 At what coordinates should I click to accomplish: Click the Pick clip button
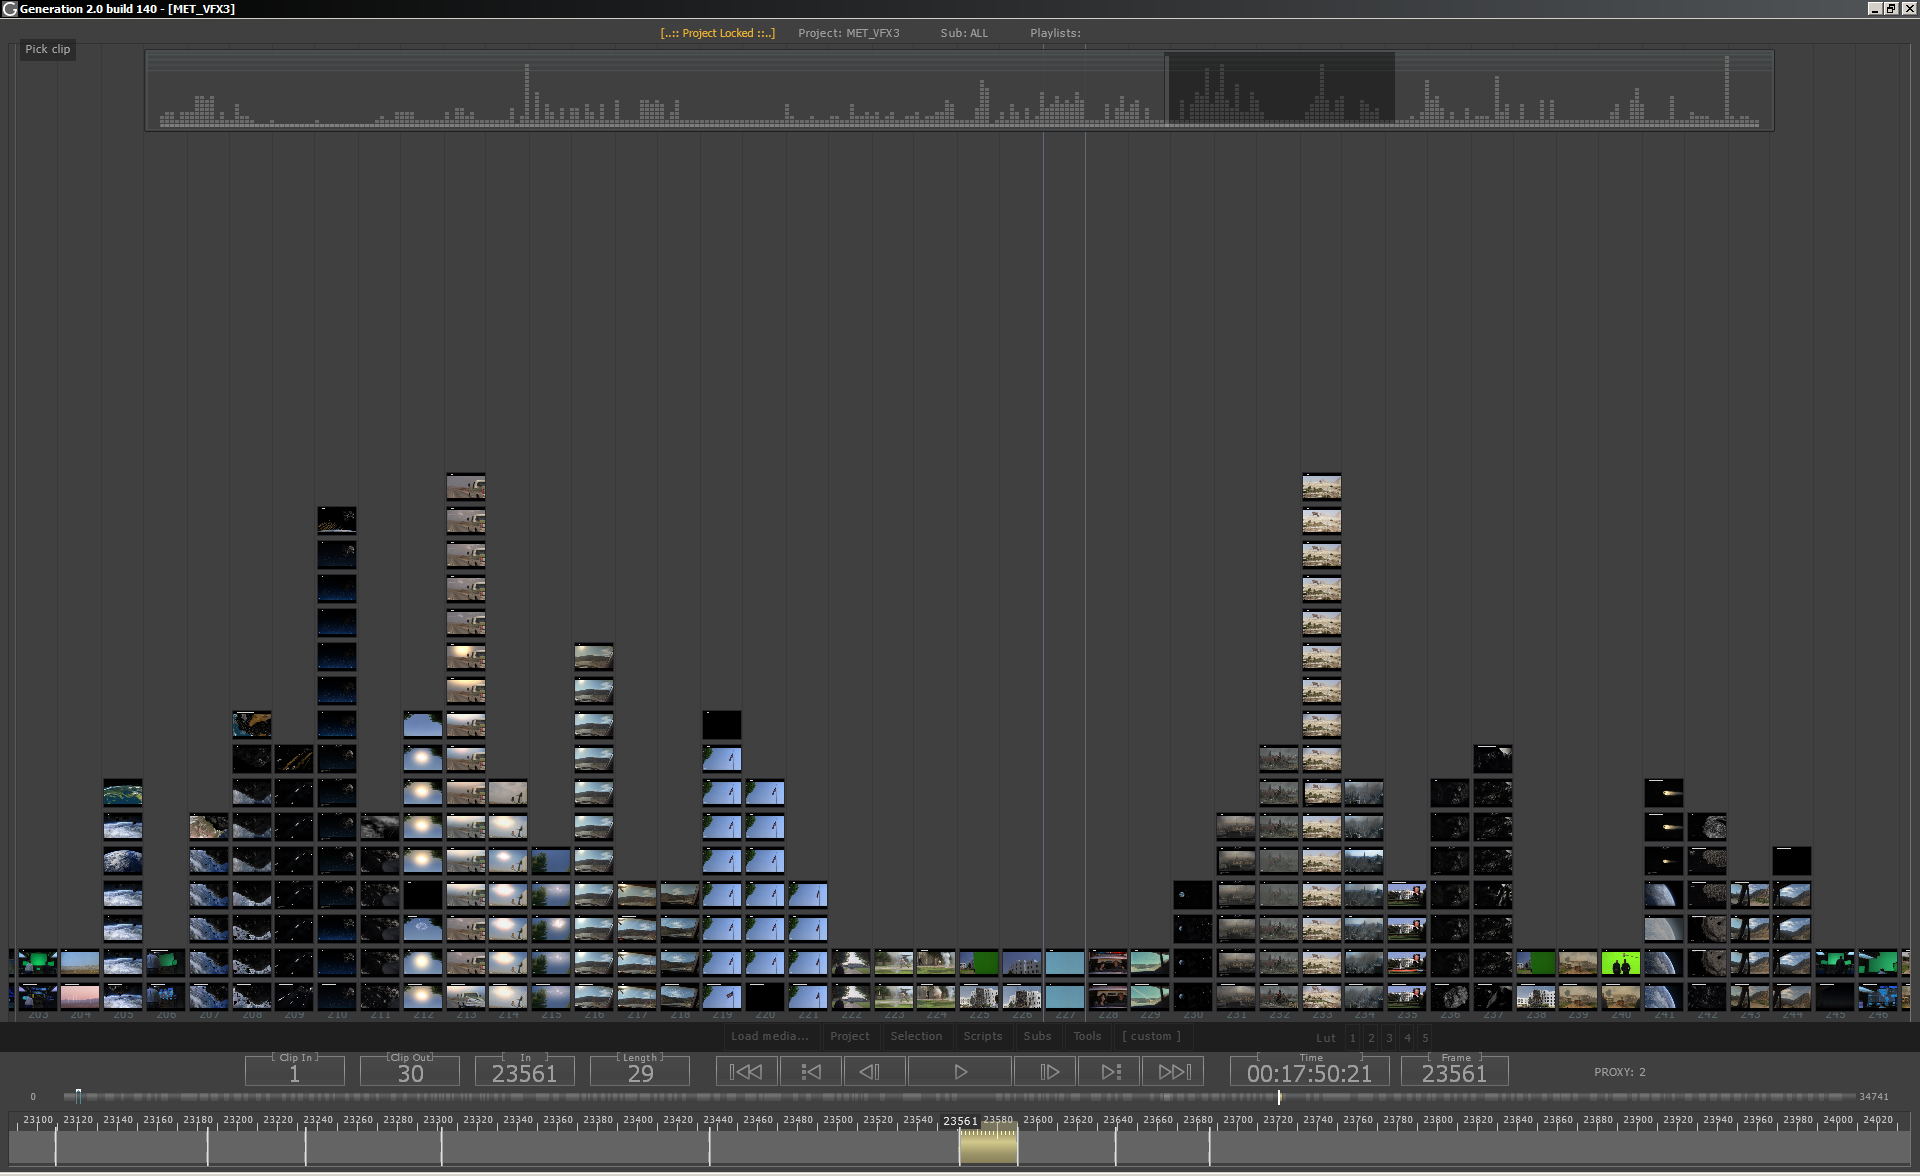pyautogui.click(x=47, y=49)
